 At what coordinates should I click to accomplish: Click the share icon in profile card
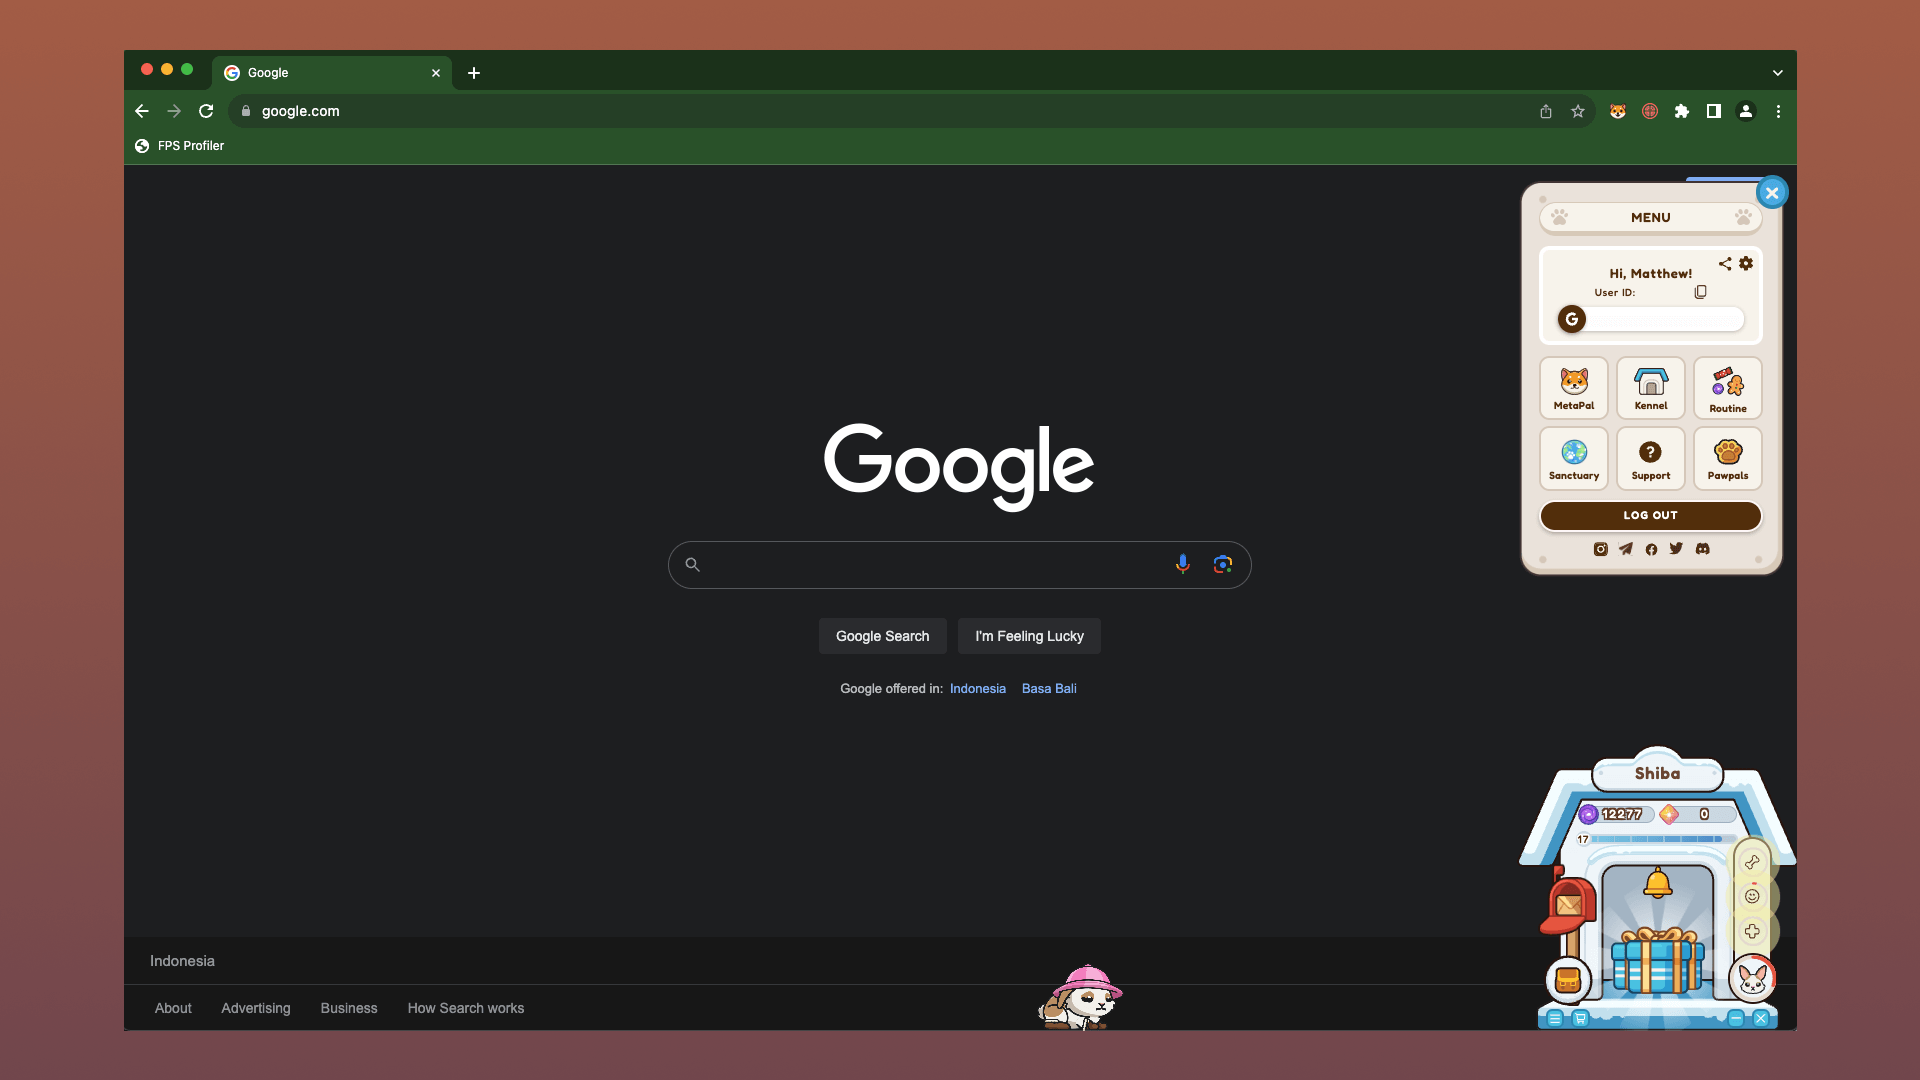coord(1725,264)
